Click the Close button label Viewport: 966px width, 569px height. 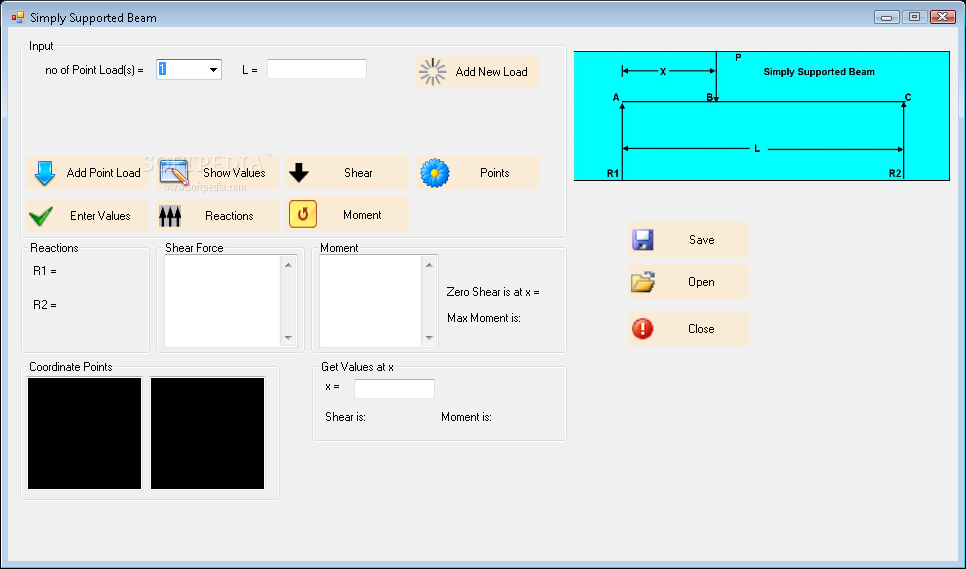[701, 329]
